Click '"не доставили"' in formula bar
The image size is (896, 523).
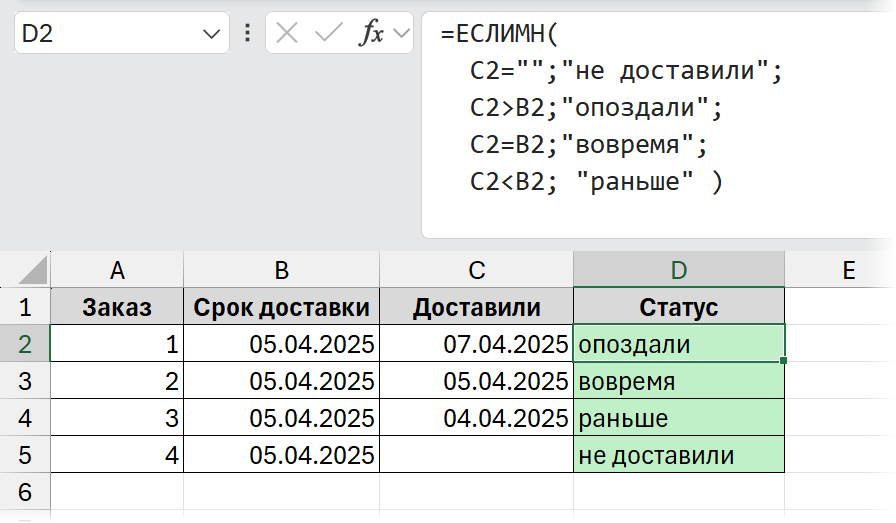[665, 71]
